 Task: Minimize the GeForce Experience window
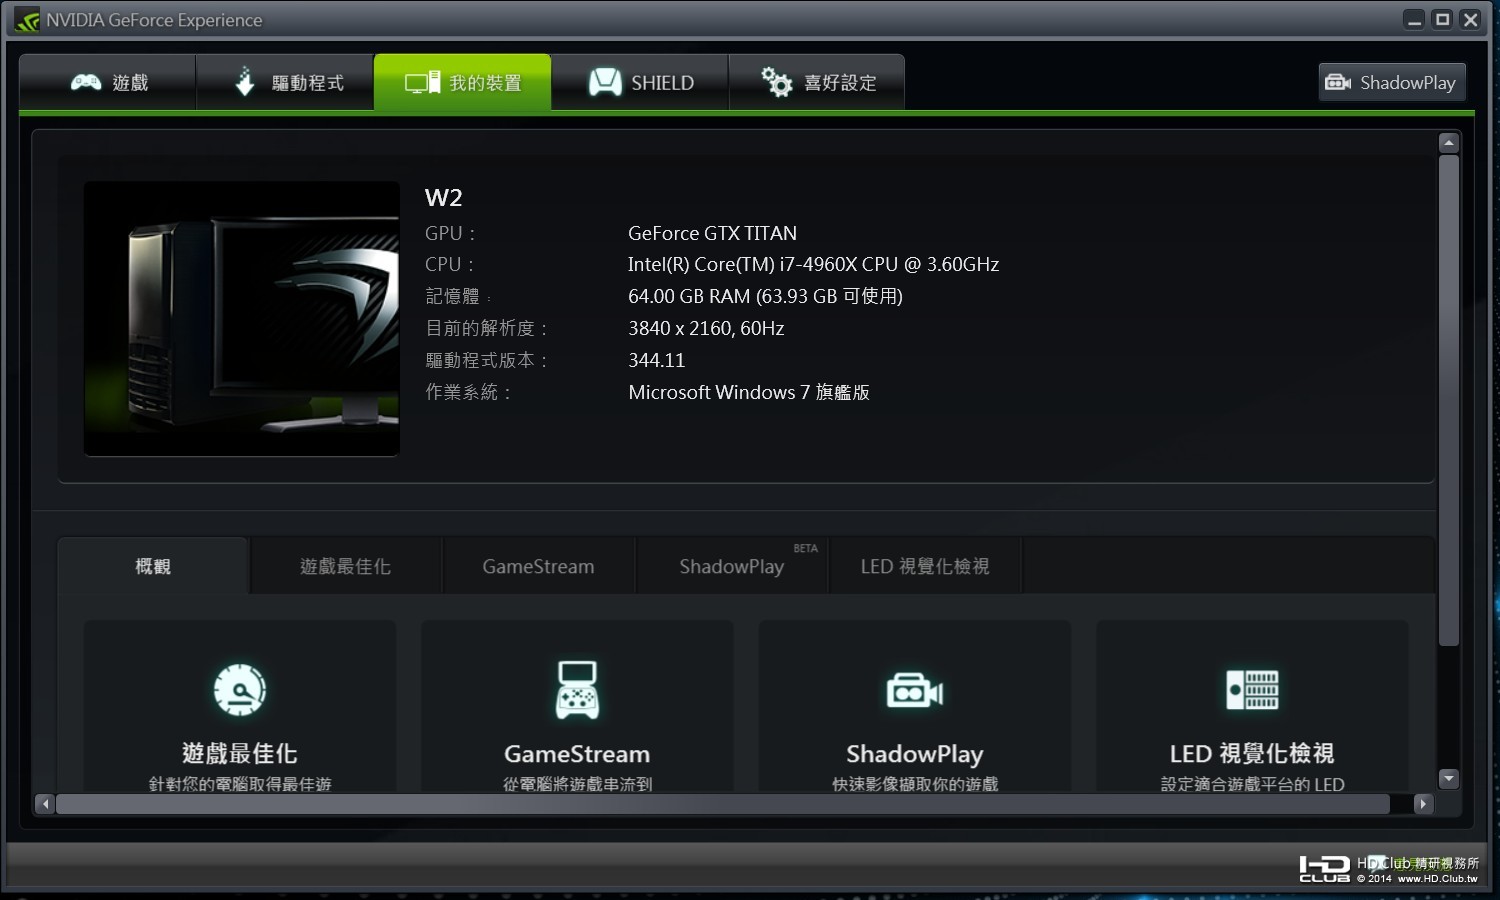1414,20
